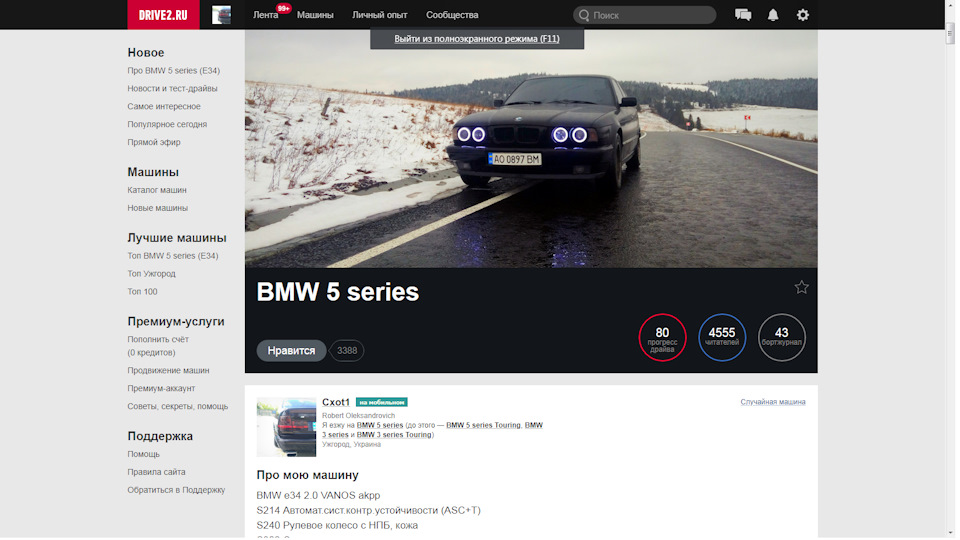Open Новые машины sidebar link
The width and height of the screenshot is (960, 540).
158,208
